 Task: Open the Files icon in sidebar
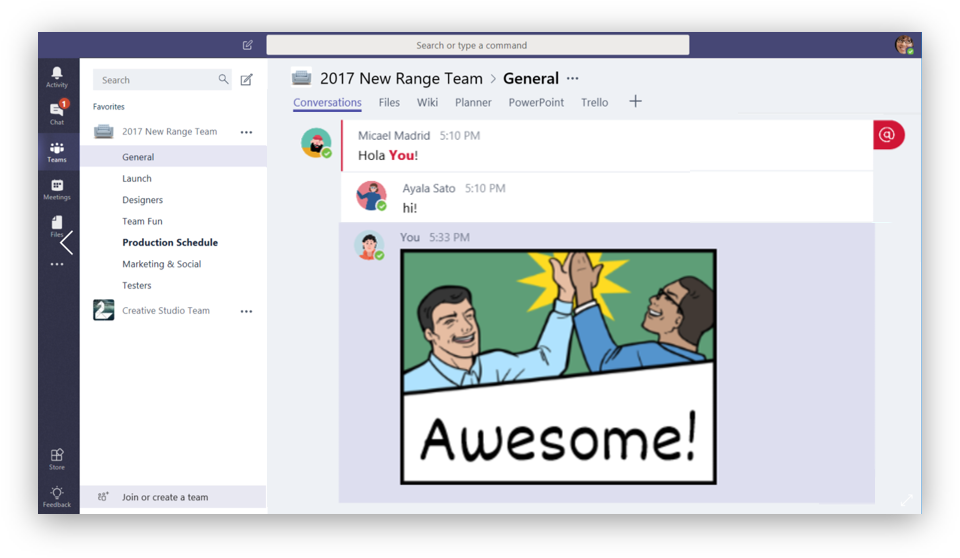tap(57, 226)
